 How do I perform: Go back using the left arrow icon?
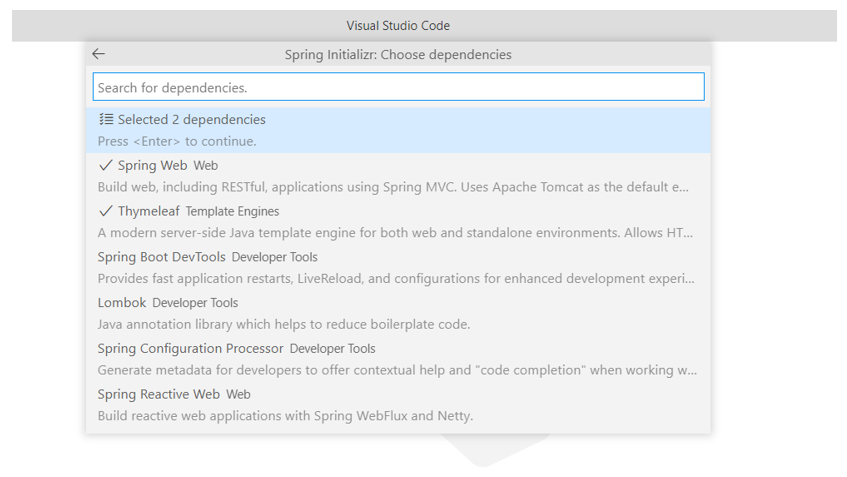[x=98, y=54]
